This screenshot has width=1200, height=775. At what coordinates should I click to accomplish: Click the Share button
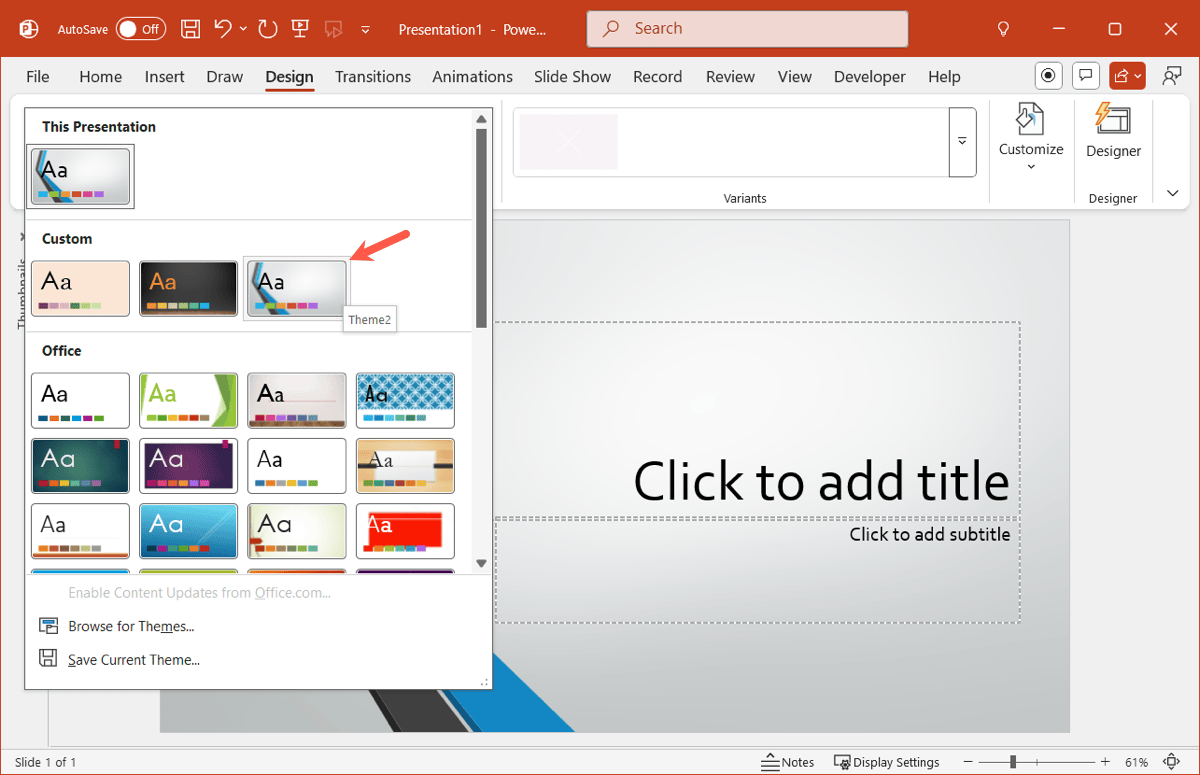pos(1127,76)
